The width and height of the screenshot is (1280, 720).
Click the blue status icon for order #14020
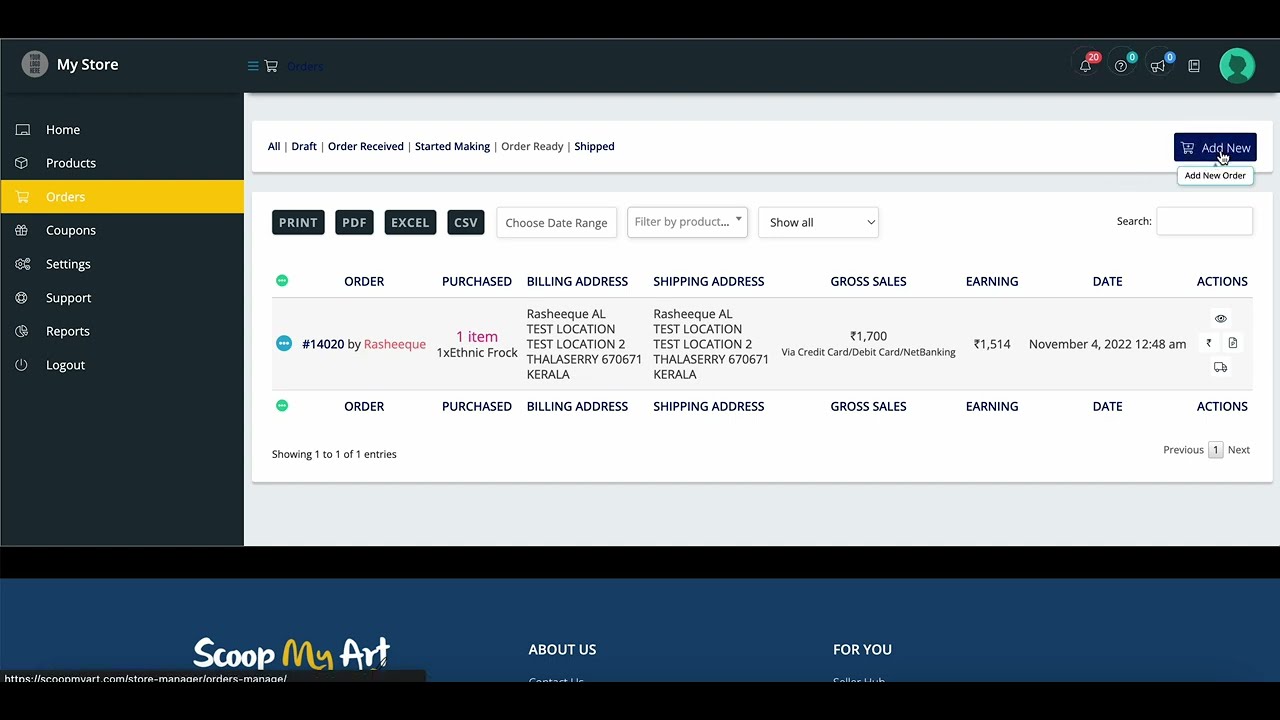coord(284,344)
